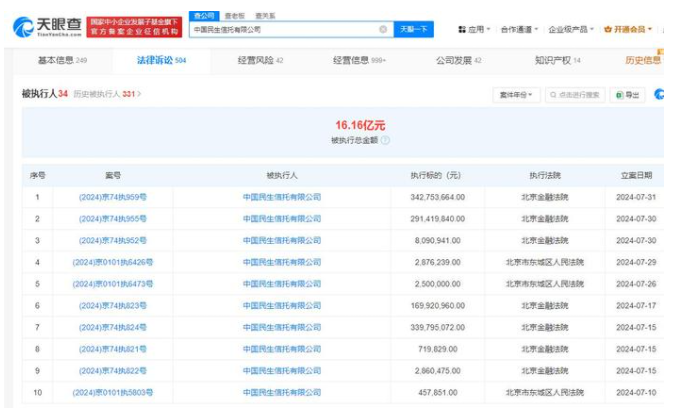684x411 pixels.
Task: Open case (2024)京0101执6473号
Action: point(113,284)
